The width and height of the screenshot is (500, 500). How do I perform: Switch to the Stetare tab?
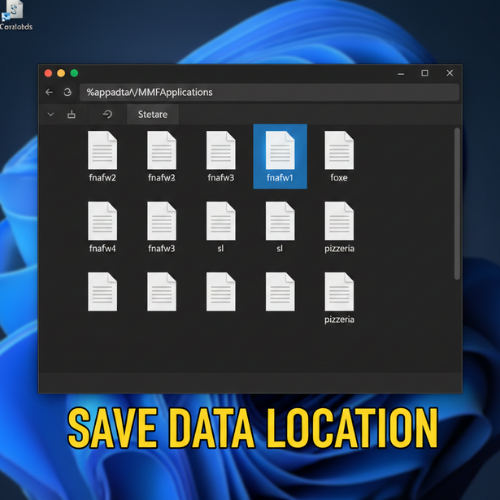pos(153,115)
